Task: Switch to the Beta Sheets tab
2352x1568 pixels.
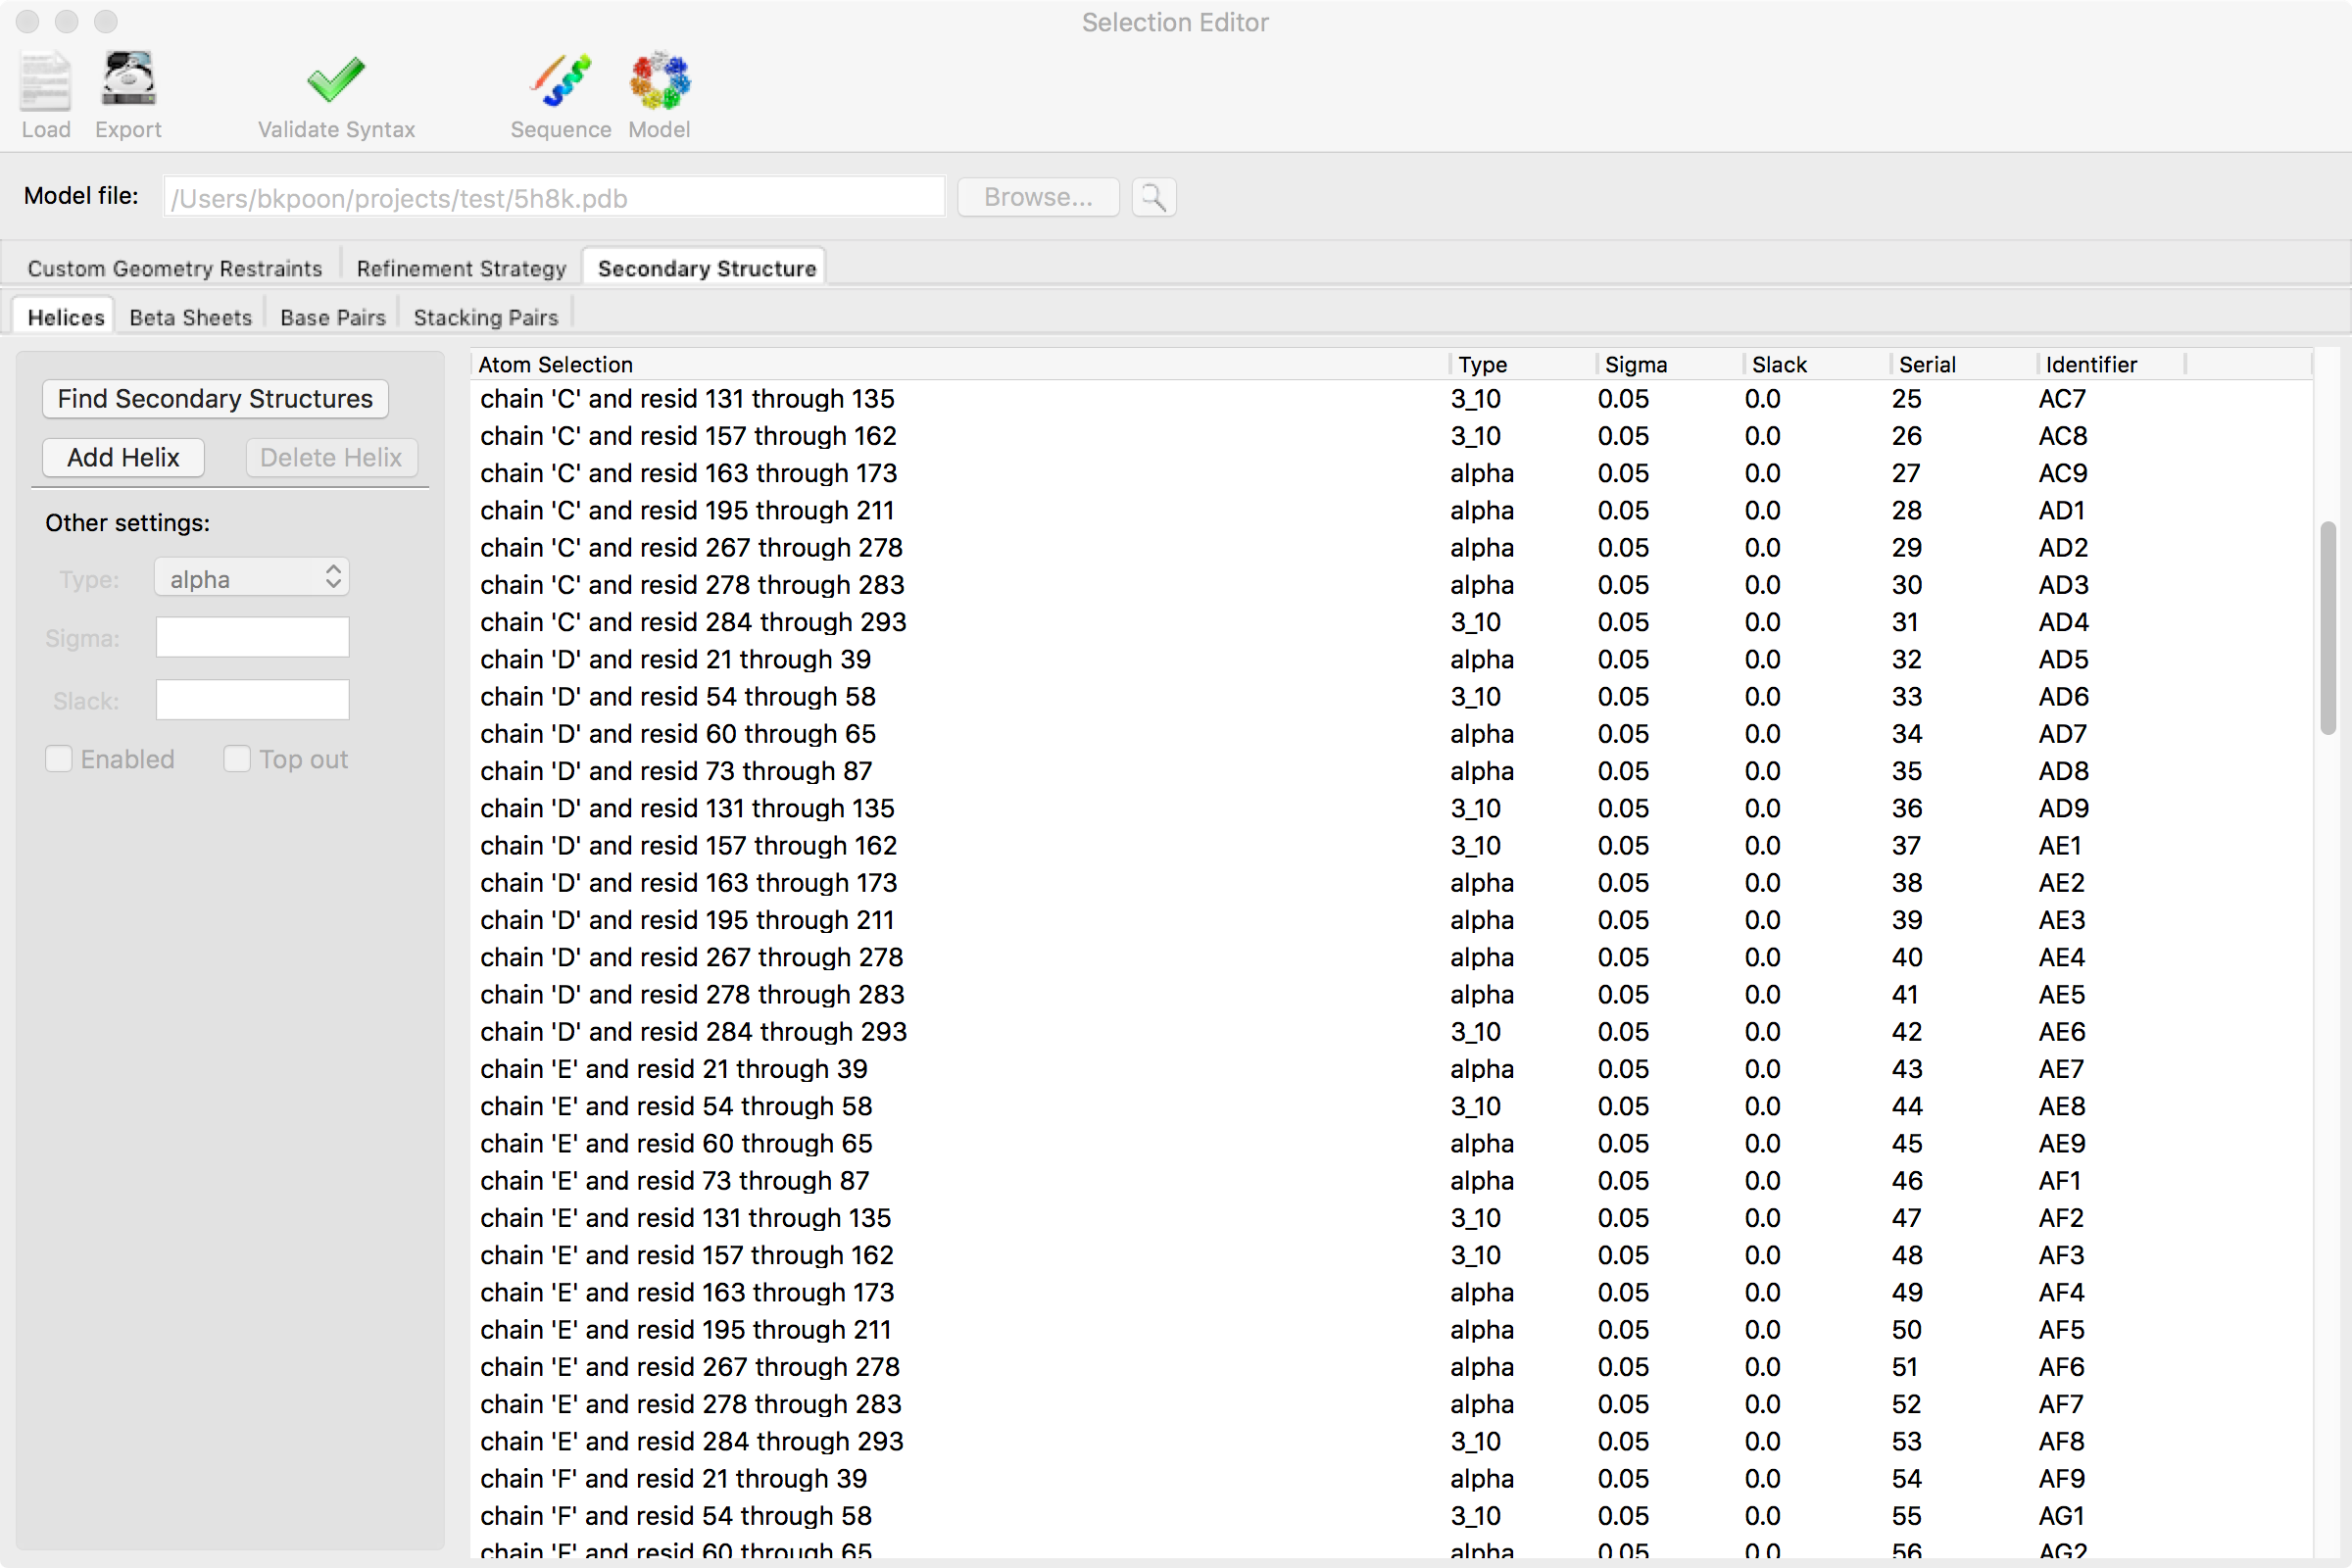Action: pos(191,317)
